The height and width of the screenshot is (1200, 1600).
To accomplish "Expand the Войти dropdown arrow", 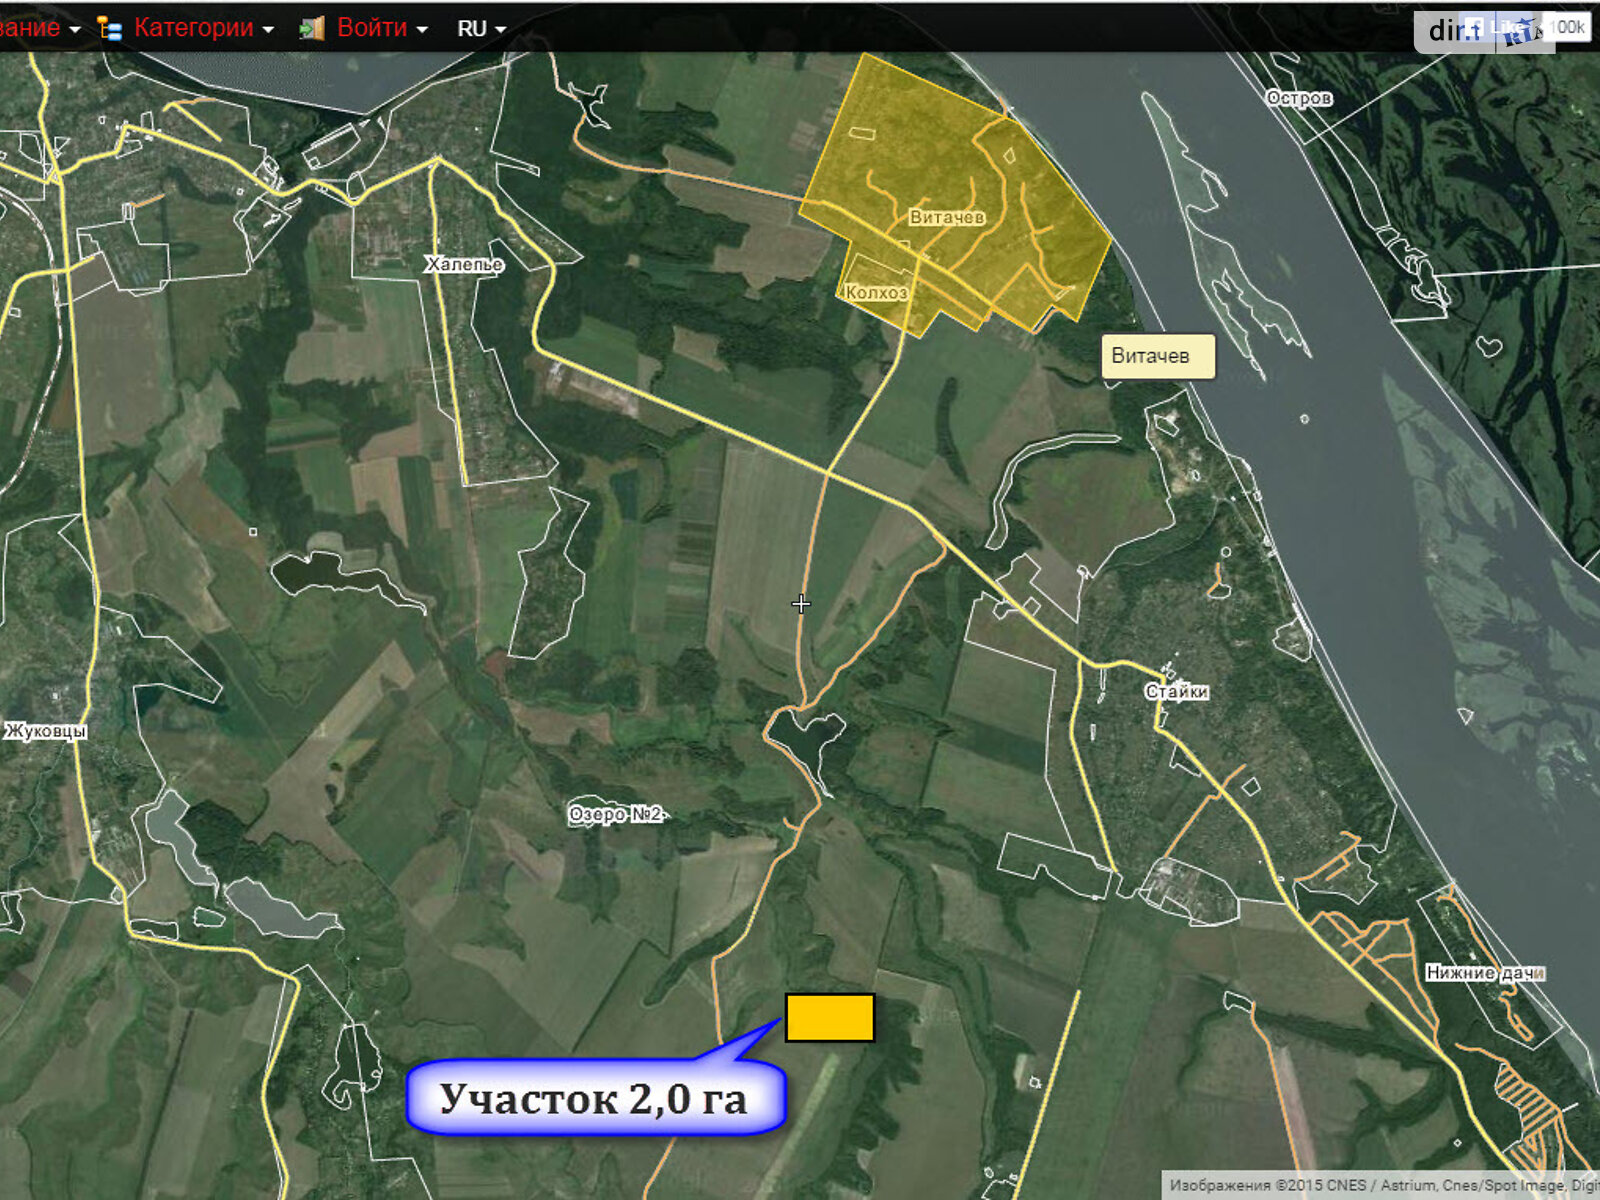I will pyautogui.click(x=422, y=30).
